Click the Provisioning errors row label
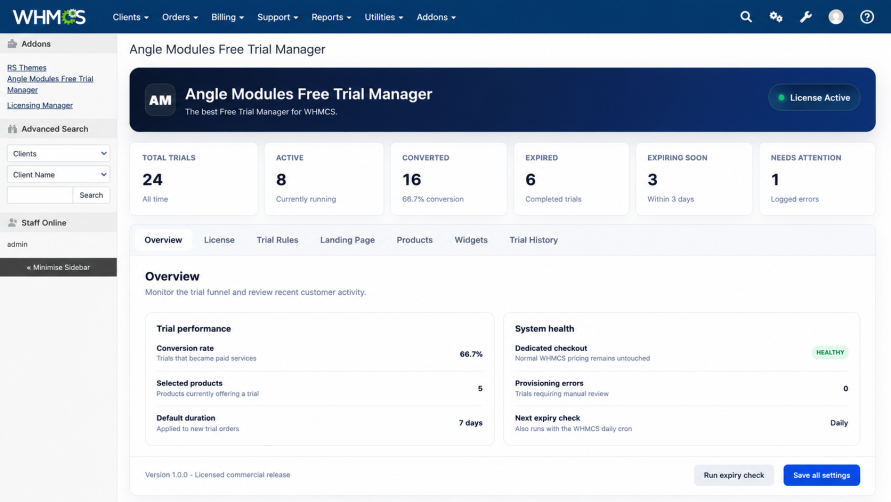 pyautogui.click(x=549, y=383)
